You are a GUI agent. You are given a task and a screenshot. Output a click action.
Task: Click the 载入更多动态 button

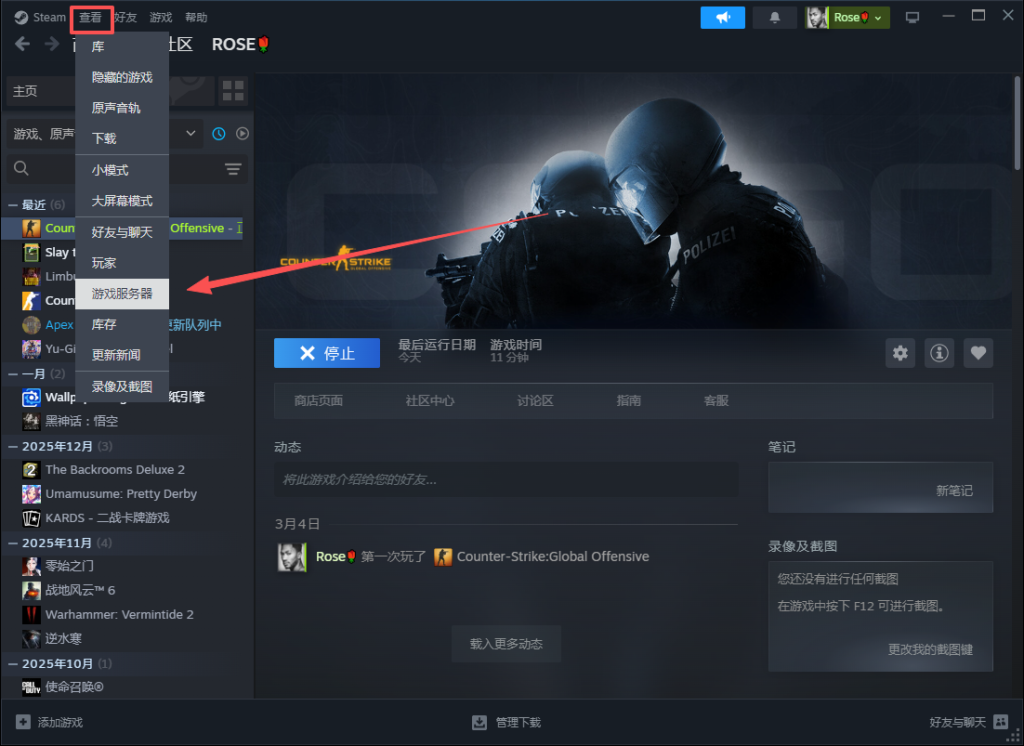pos(506,644)
